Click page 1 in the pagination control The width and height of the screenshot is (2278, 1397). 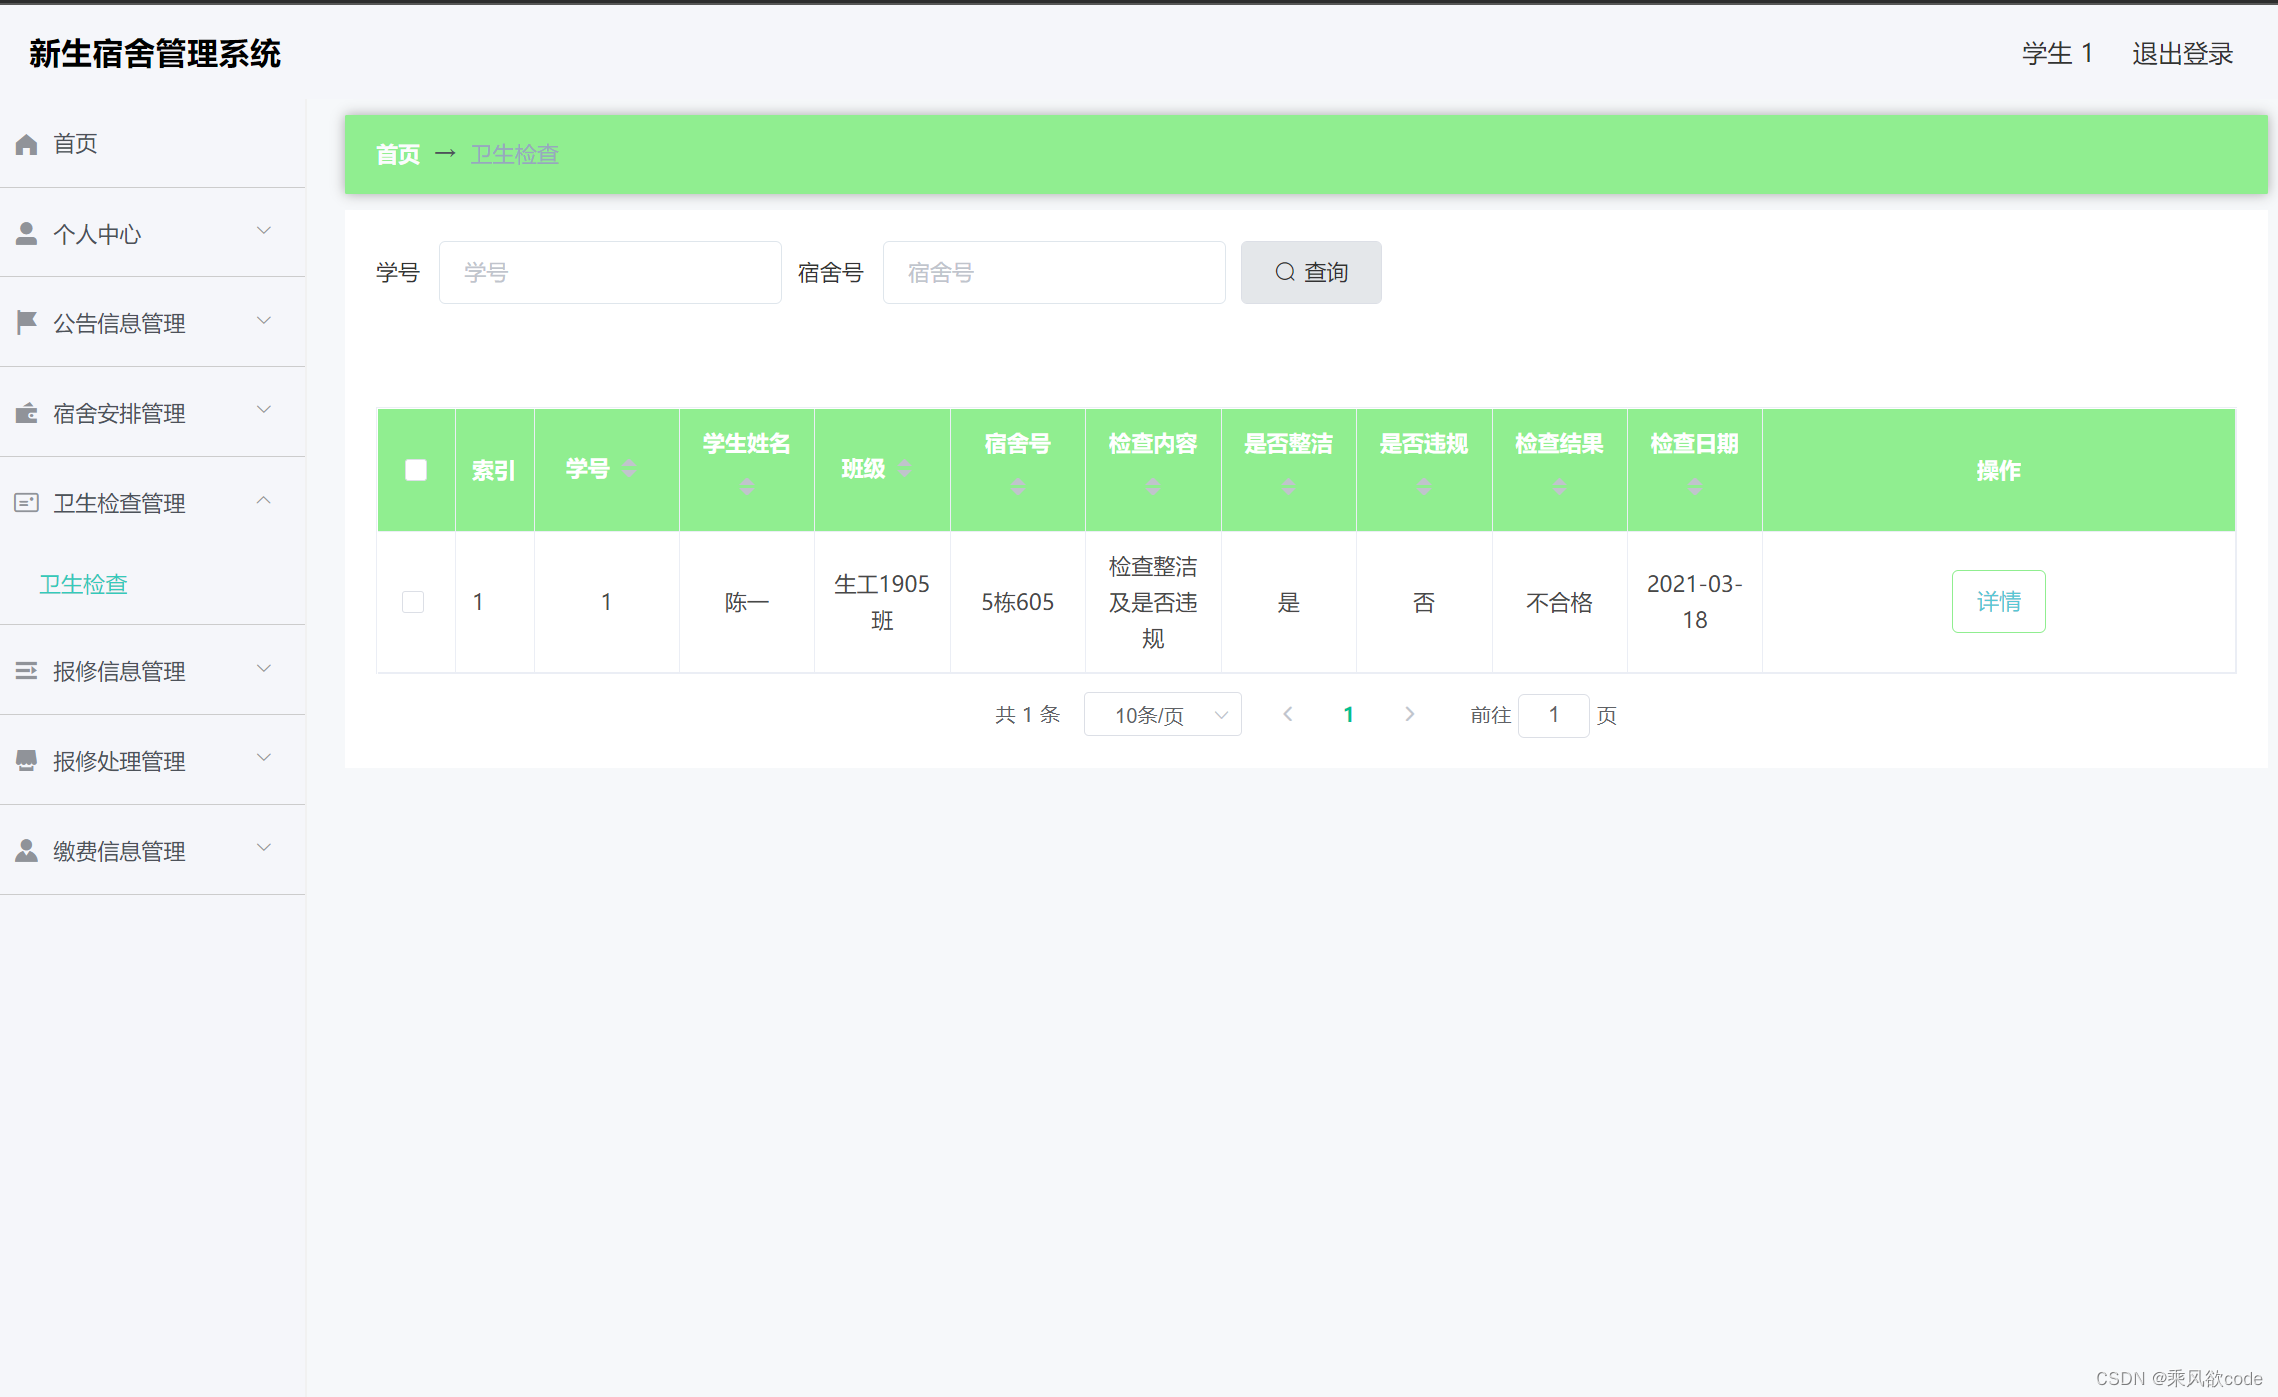1348,714
